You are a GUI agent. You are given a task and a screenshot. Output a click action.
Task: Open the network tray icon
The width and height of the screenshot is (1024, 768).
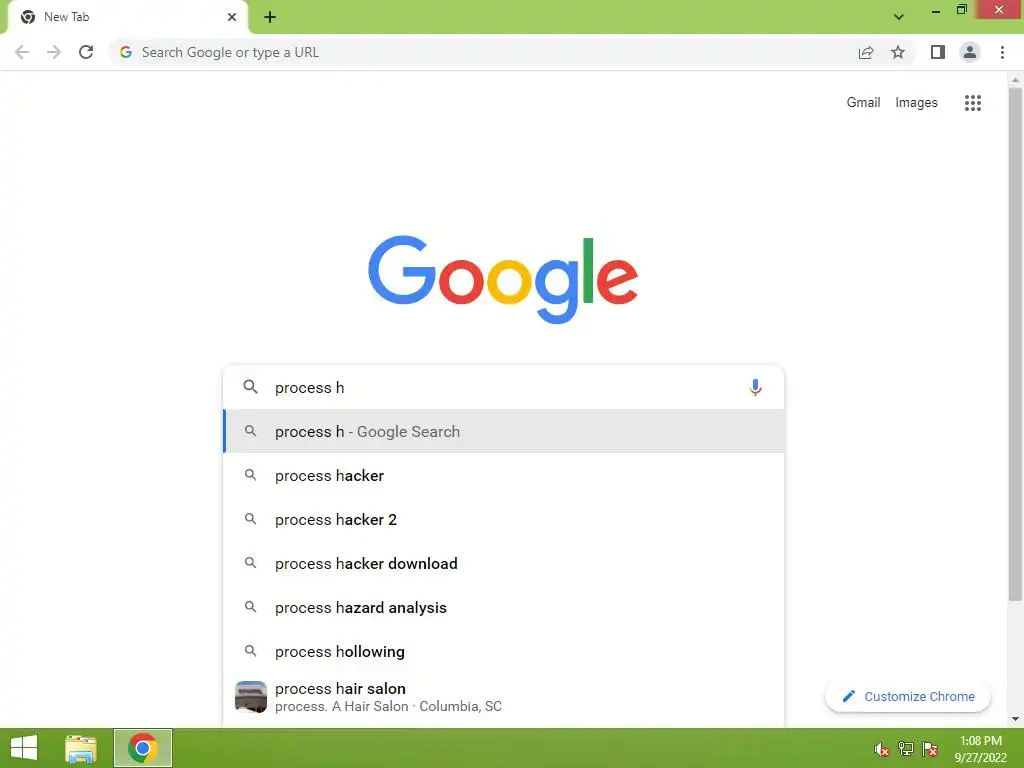(905, 749)
